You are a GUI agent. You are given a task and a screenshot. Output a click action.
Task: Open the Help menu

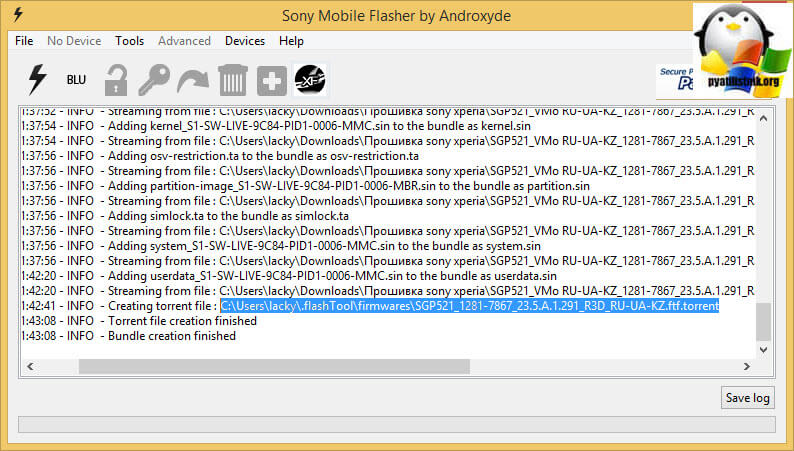291,41
